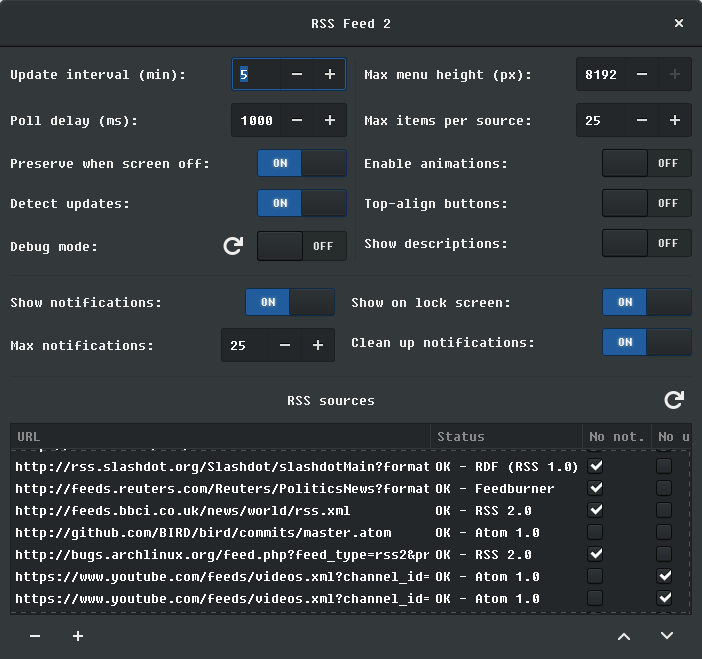Decrease max menu height value
Viewport: 702px width, 659px height.
point(642,74)
